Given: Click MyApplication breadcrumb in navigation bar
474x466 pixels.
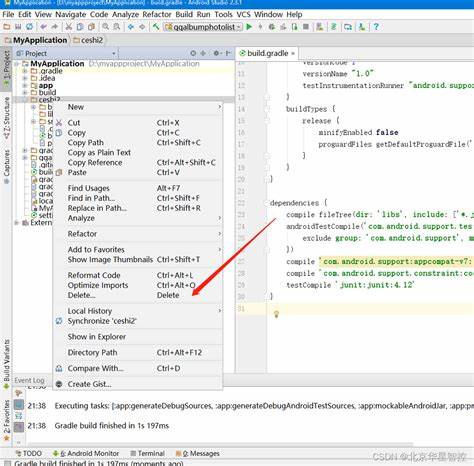Looking at the screenshot, I should pyautogui.click(x=36, y=40).
